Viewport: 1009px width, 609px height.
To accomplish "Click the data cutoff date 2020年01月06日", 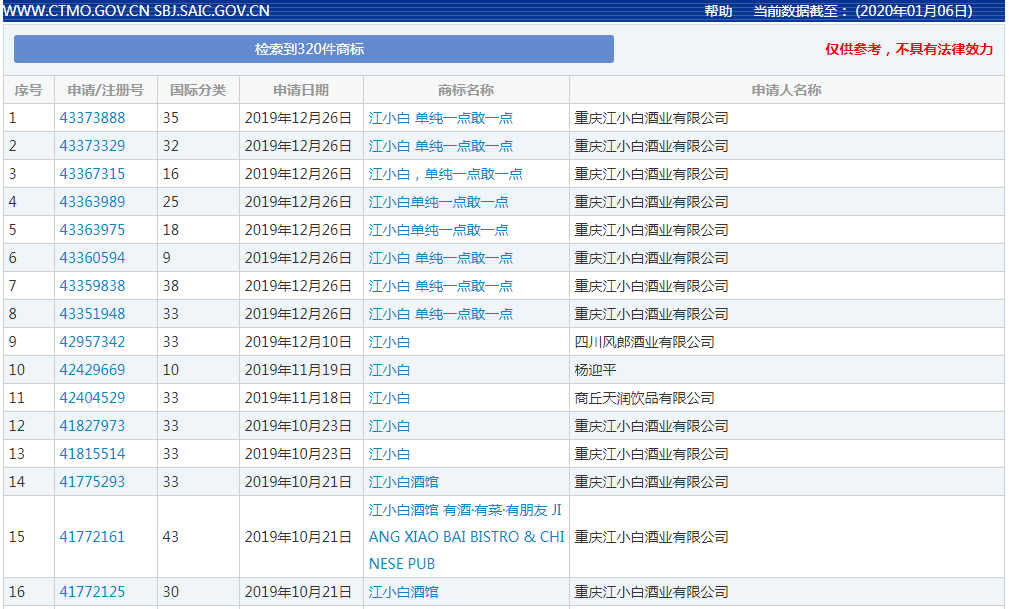I will pyautogui.click(x=914, y=11).
